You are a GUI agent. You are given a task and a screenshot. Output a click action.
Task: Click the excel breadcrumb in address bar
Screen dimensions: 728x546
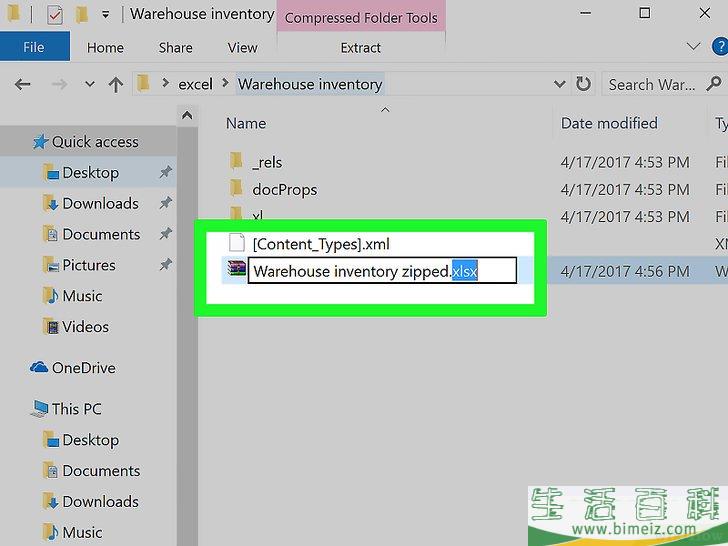[195, 85]
